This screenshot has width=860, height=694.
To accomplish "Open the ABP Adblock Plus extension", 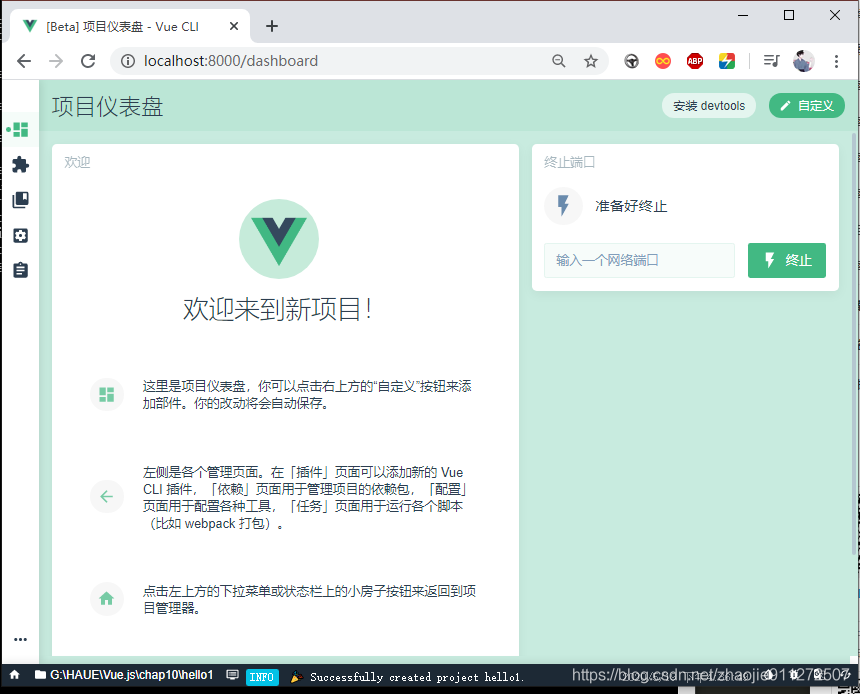I will tap(695, 61).
